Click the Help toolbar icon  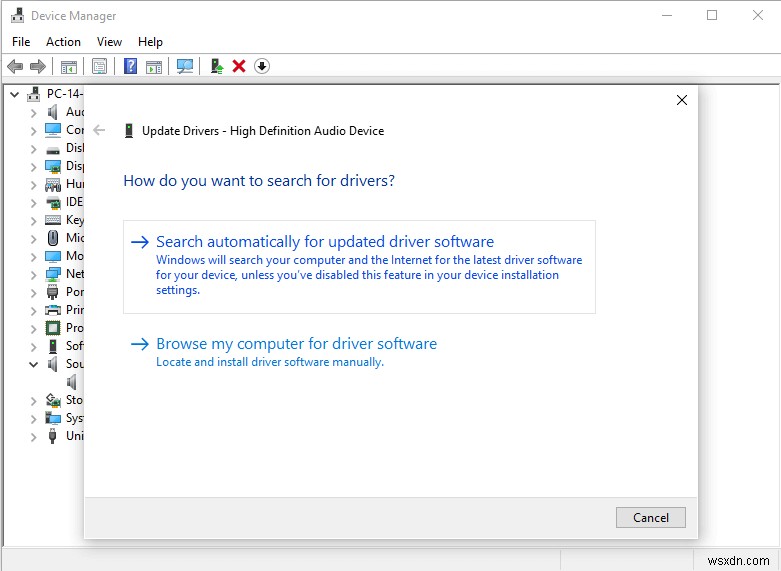[129, 66]
